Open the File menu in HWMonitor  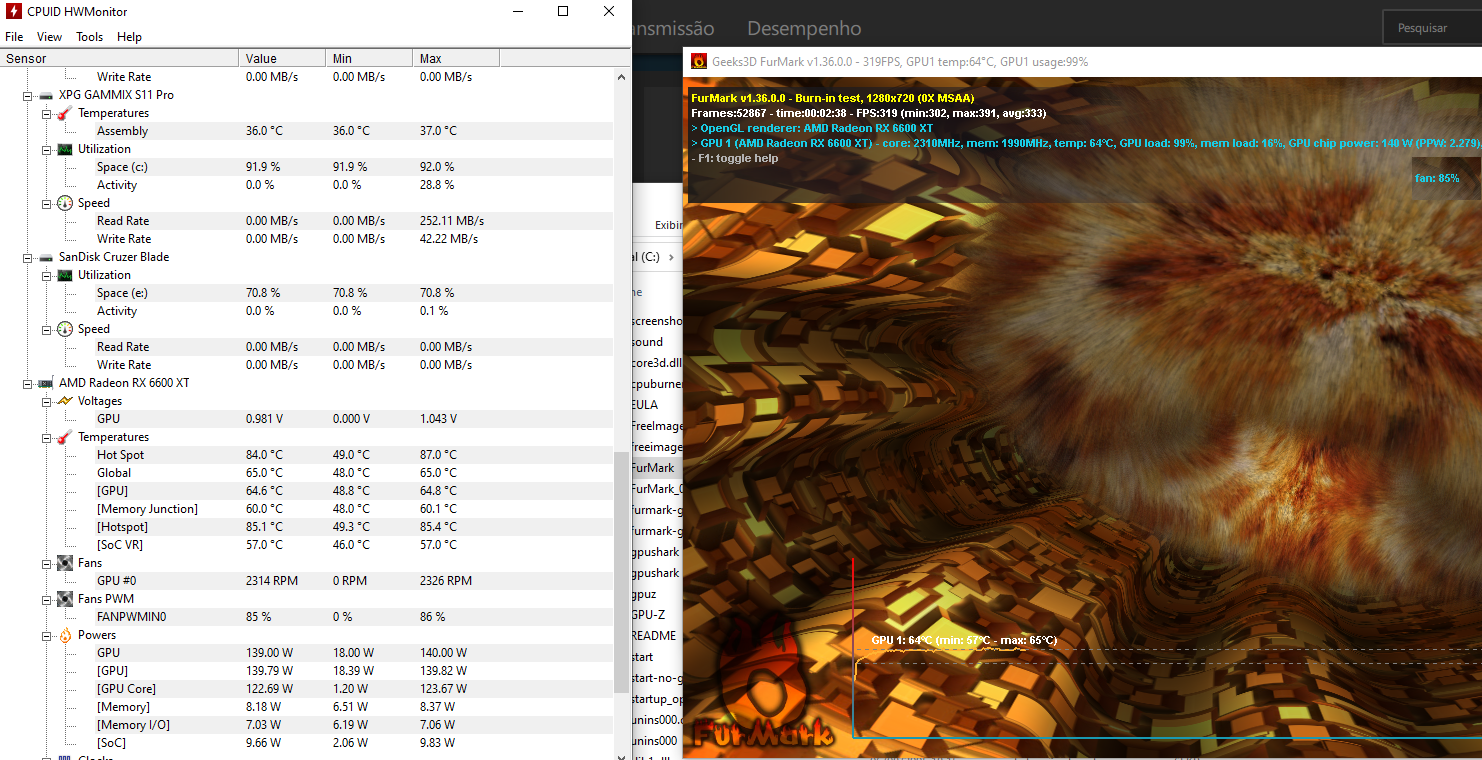click(14, 37)
